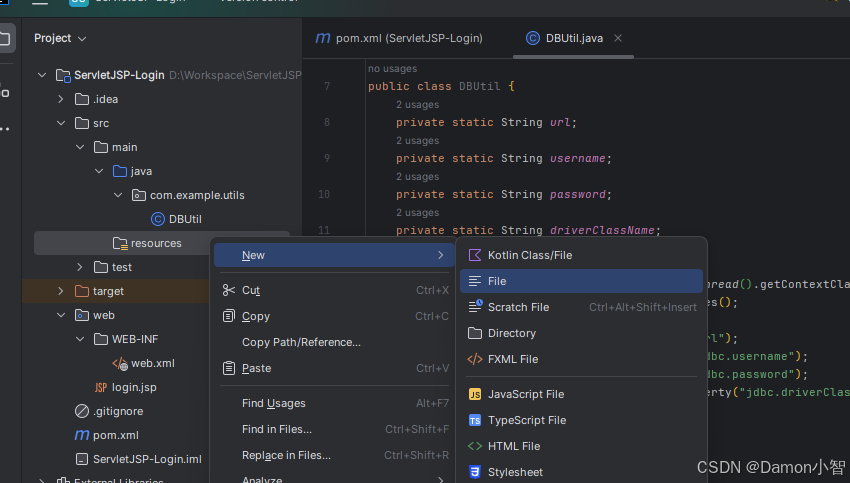Click the Stylesheet CSS icon
Viewport: 850px width, 483px height.
474,472
